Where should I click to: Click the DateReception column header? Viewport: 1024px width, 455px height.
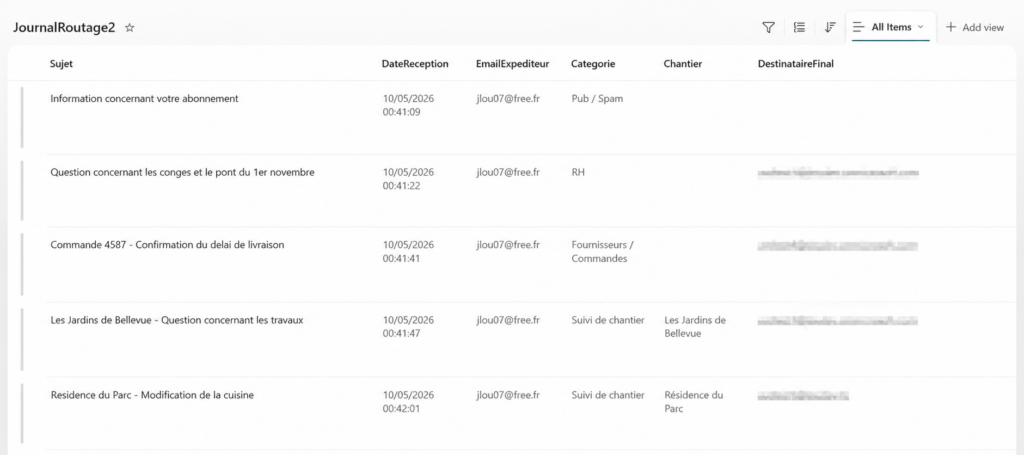(x=415, y=64)
